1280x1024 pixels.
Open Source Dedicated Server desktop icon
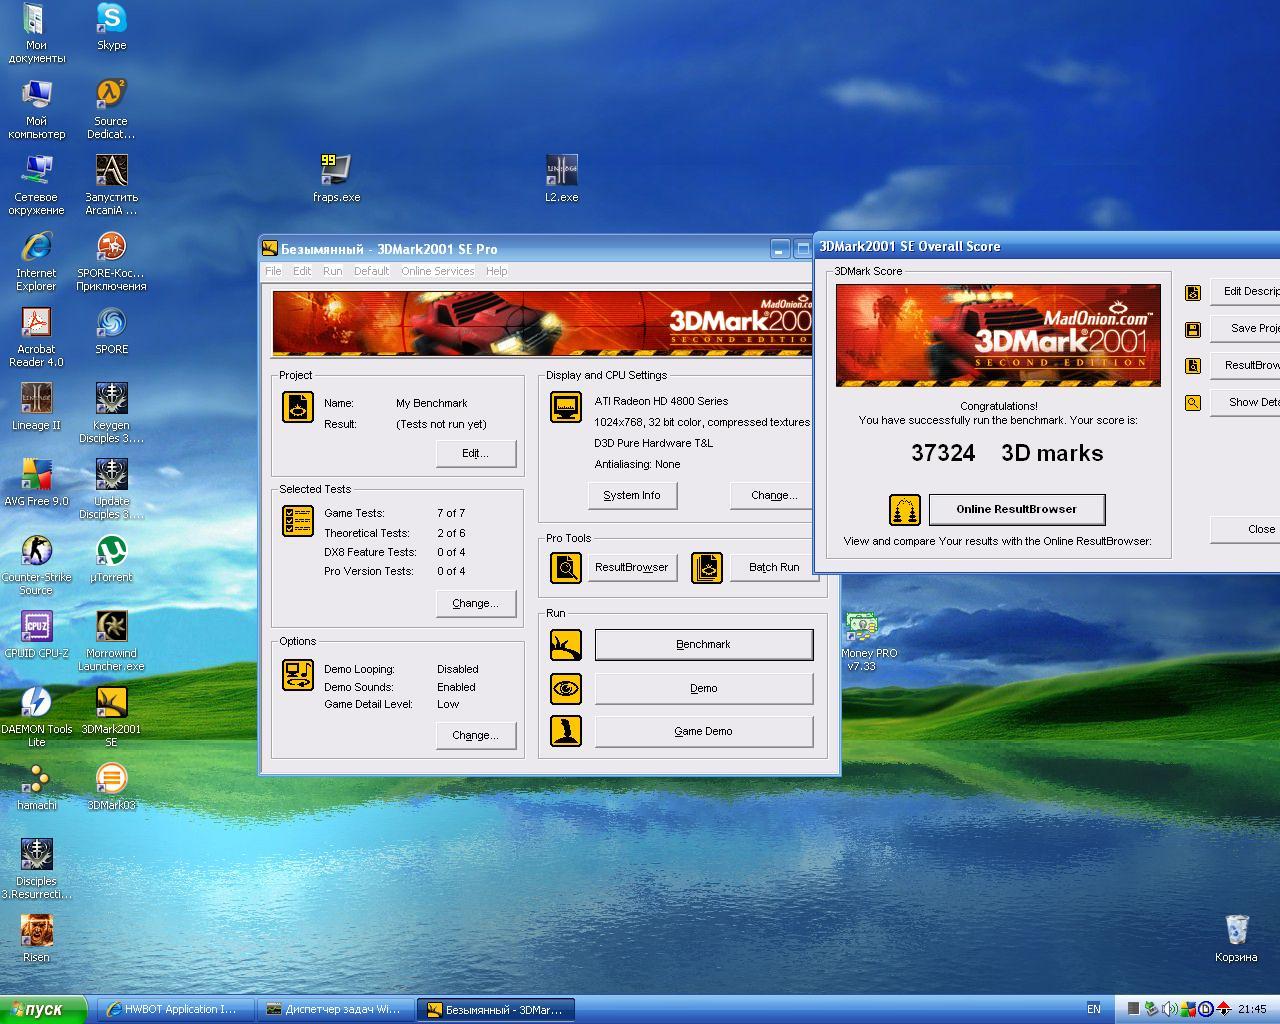pyautogui.click(x=111, y=110)
